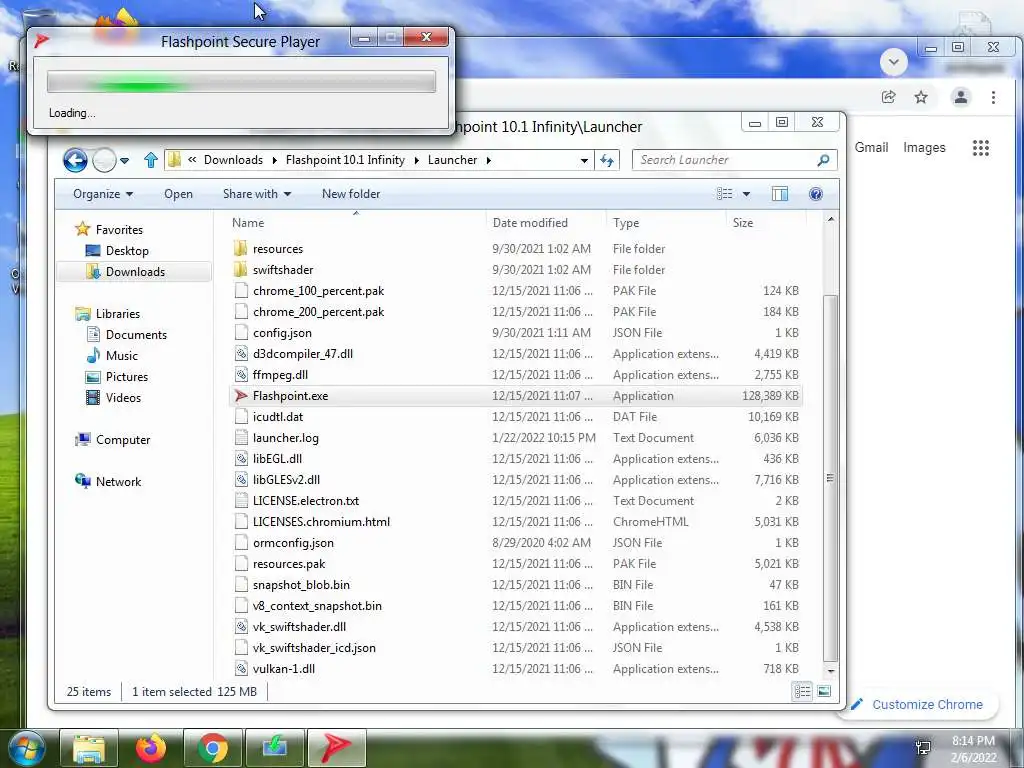Click the Change your view icon
Image resolution: width=1024 pixels, height=768 pixels.
[724, 194]
